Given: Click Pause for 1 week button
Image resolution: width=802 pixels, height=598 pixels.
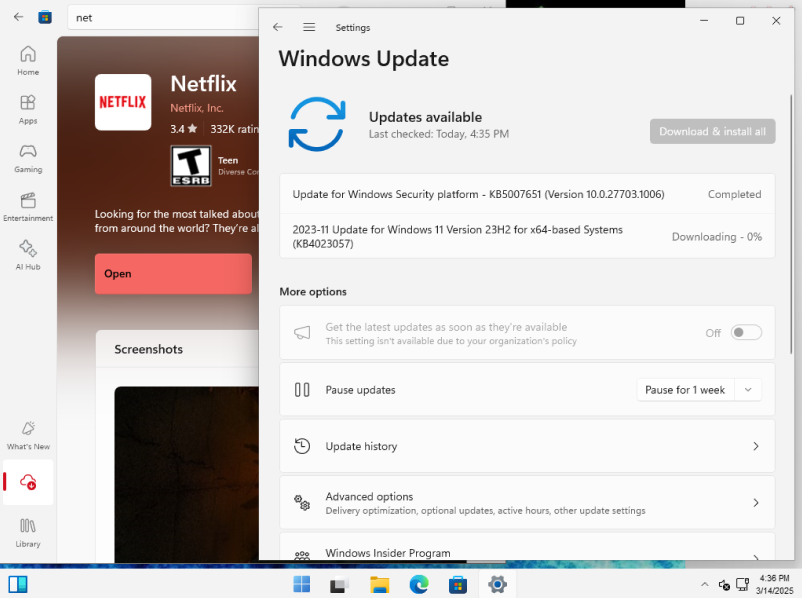Looking at the screenshot, I should pyautogui.click(x=685, y=390).
